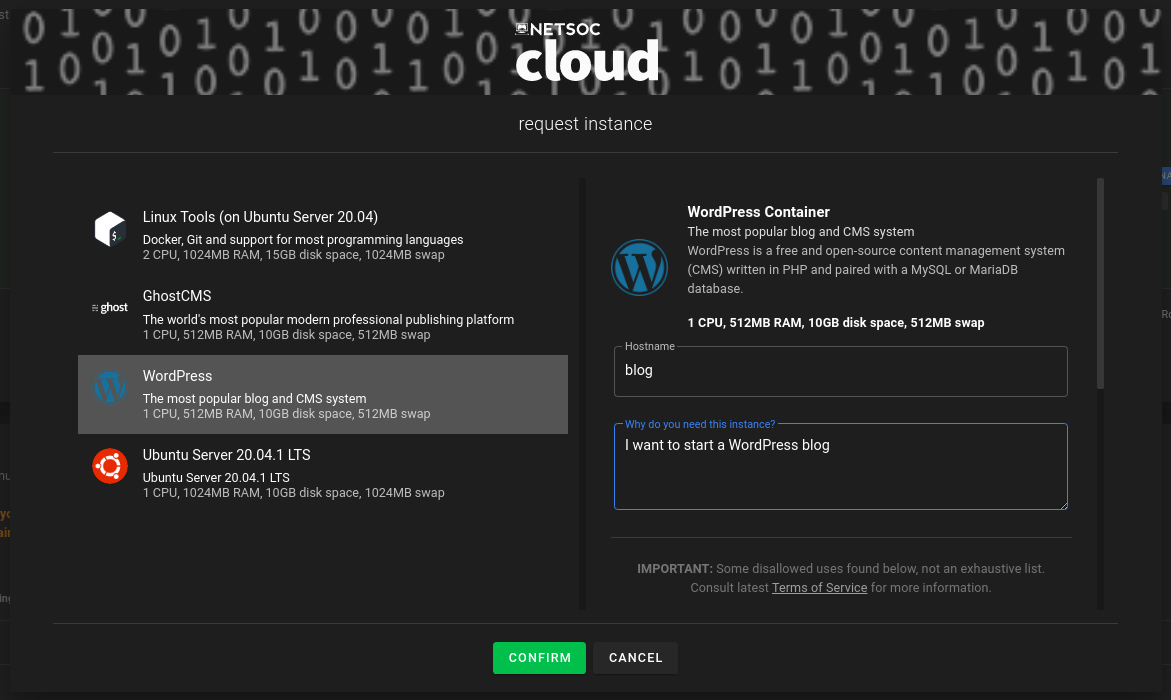Focus the 'Why do you need this instance?' textarea
Image resolution: width=1171 pixels, height=700 pixels.
pos(840,466)
